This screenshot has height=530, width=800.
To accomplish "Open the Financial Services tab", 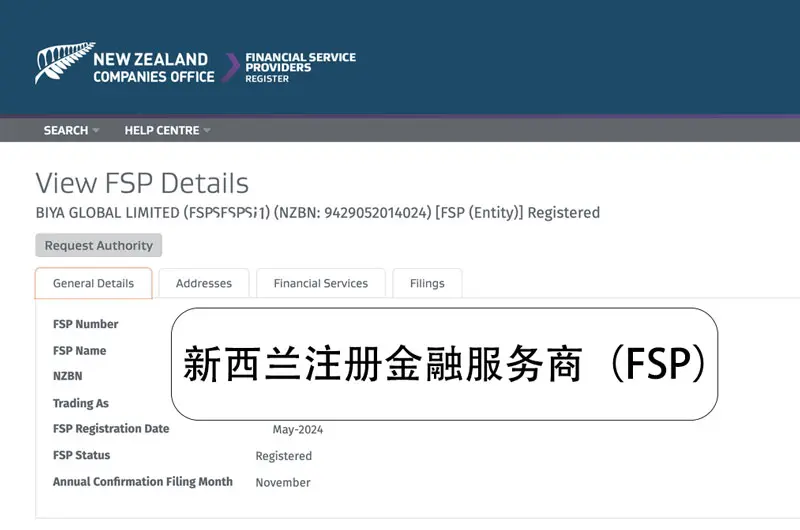I will click(x=320, y=283).
